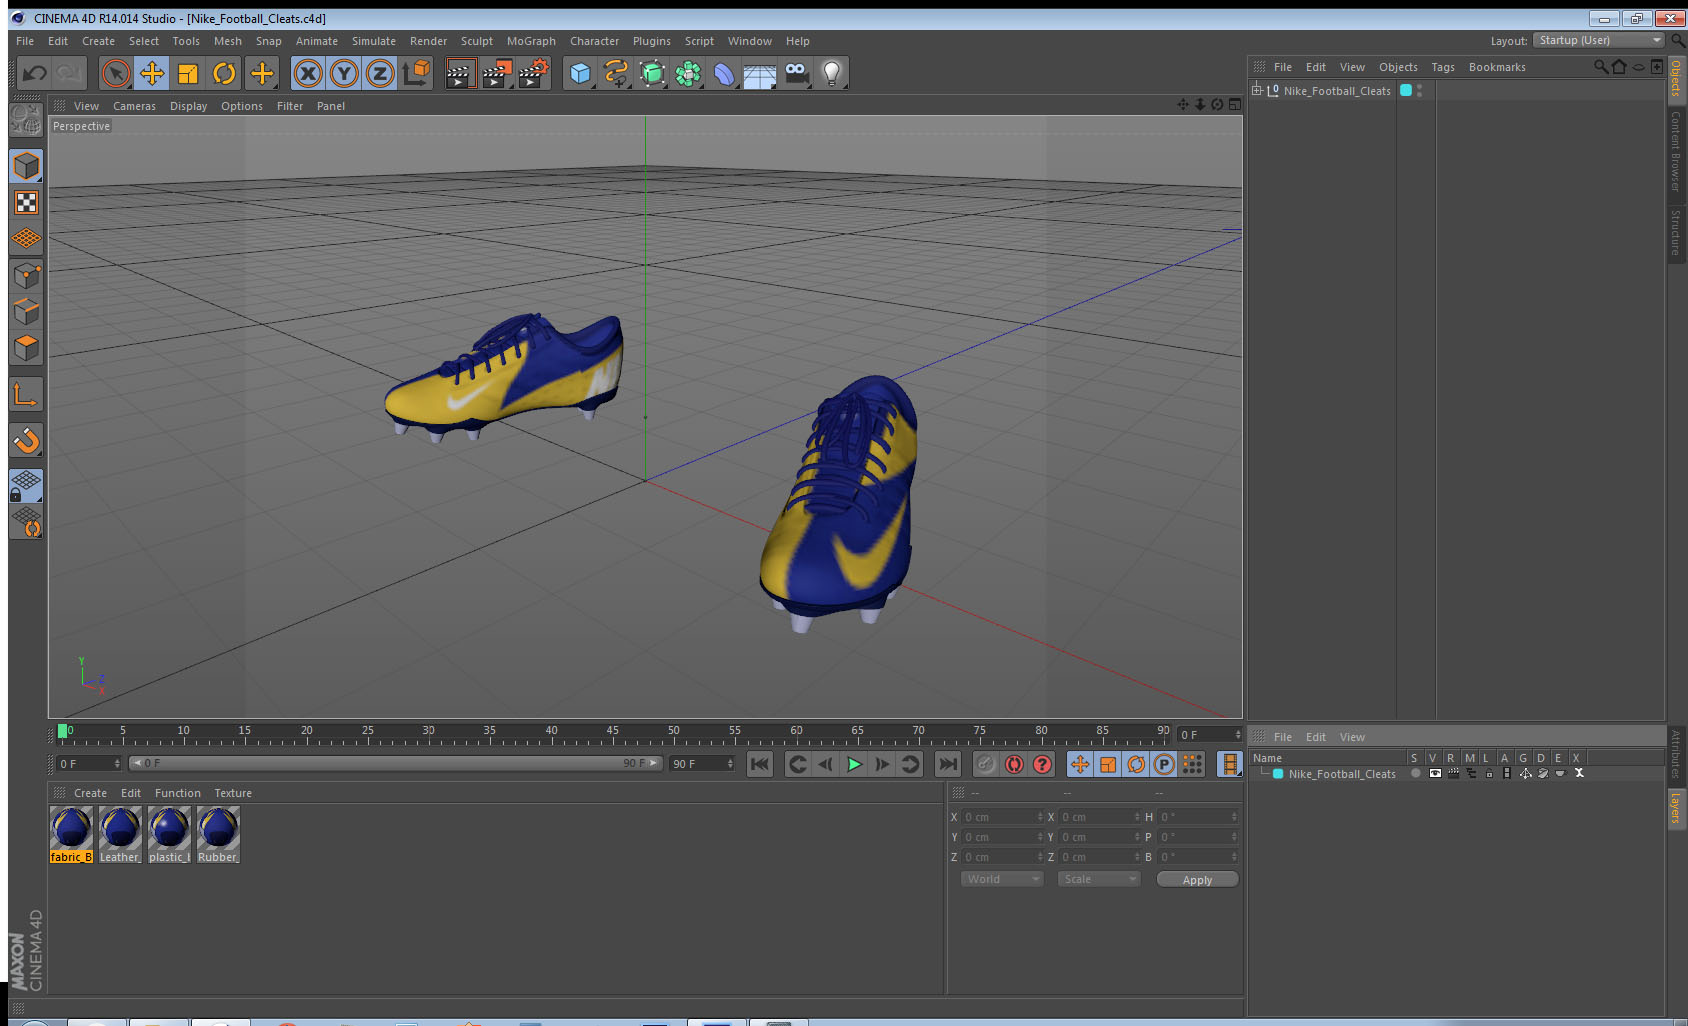Image resolution: width=1688 pixels, height=1026 pixels.
Task: Toggle Parameter keyframe recording P button
Action: click(1164, 764)
